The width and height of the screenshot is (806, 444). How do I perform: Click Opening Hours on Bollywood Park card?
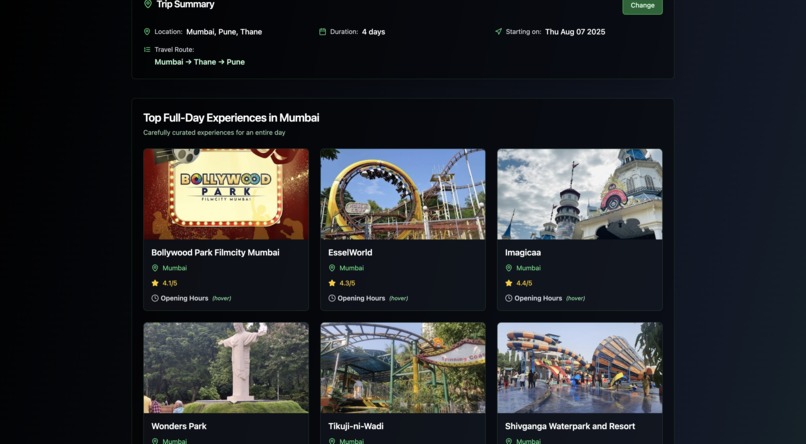(184, 299)
